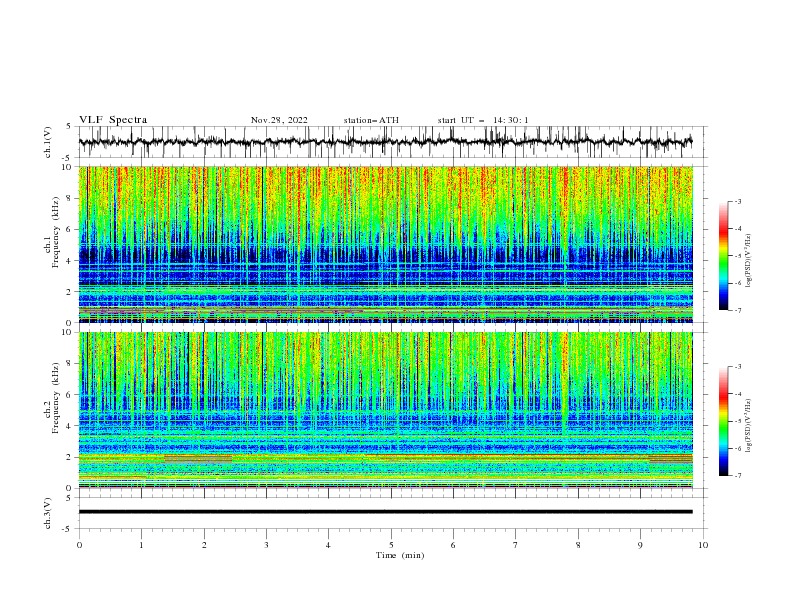Image resolution: width=792 pixels, height=612 pixels.
Task: Click the time axis tick label "6"
Action: [x=453, y=545]
